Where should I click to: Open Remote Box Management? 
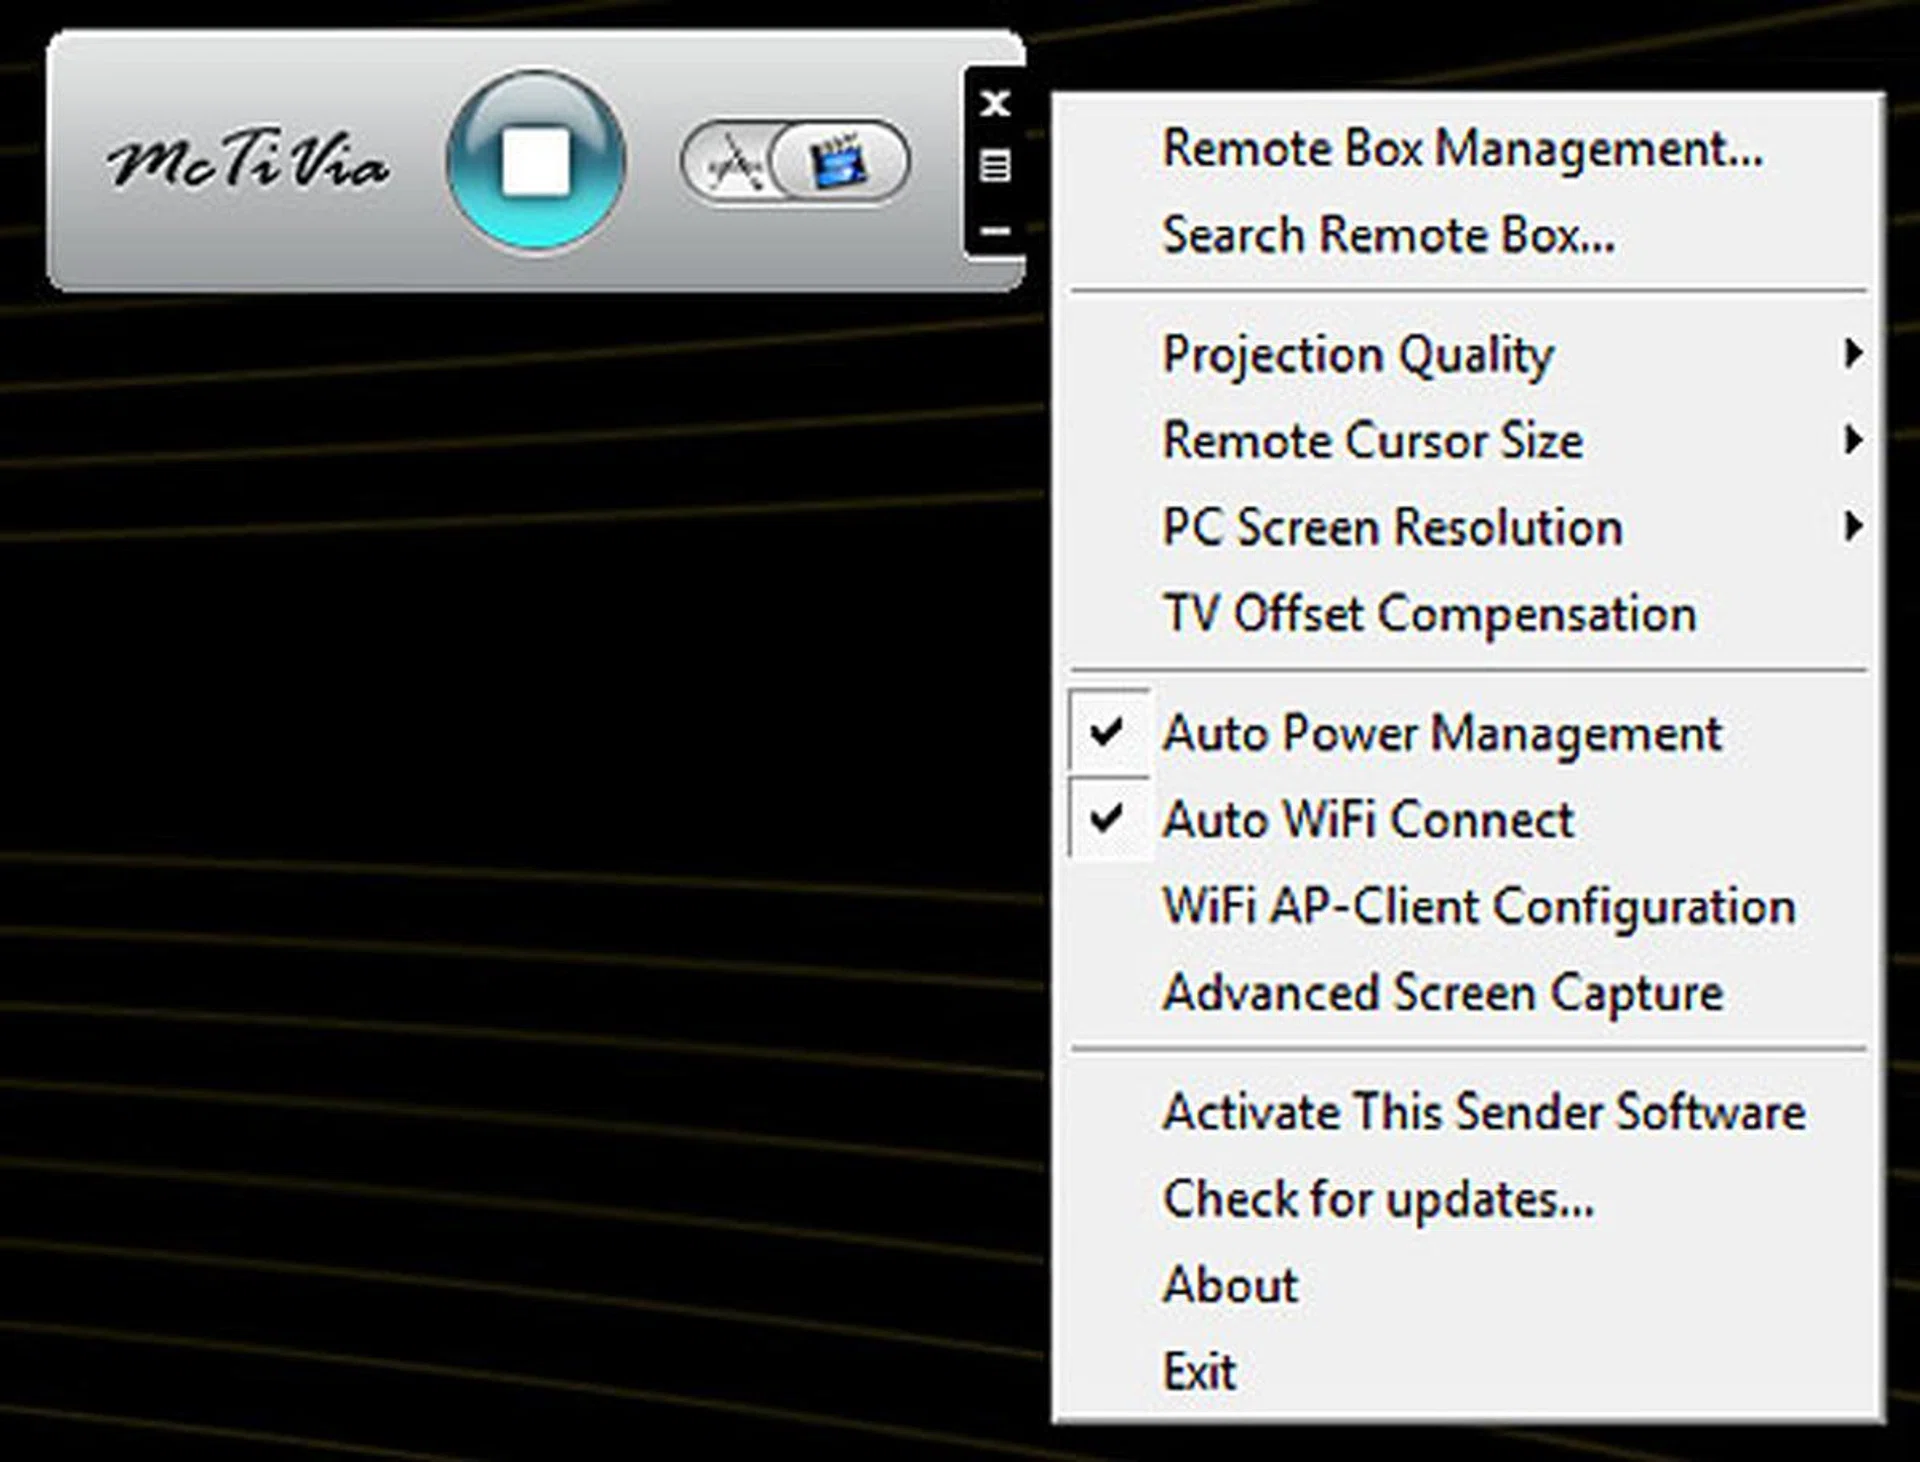[x=1461, y=148]
